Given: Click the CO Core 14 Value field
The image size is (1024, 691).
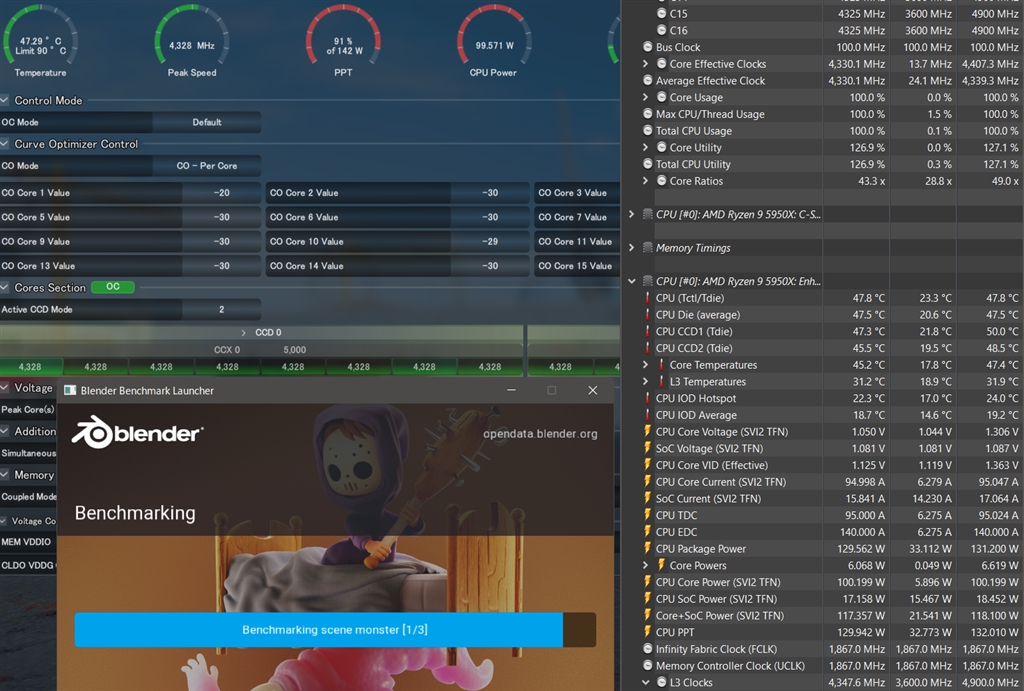Looking at the screenshot, I should click(x=490, y=266).
